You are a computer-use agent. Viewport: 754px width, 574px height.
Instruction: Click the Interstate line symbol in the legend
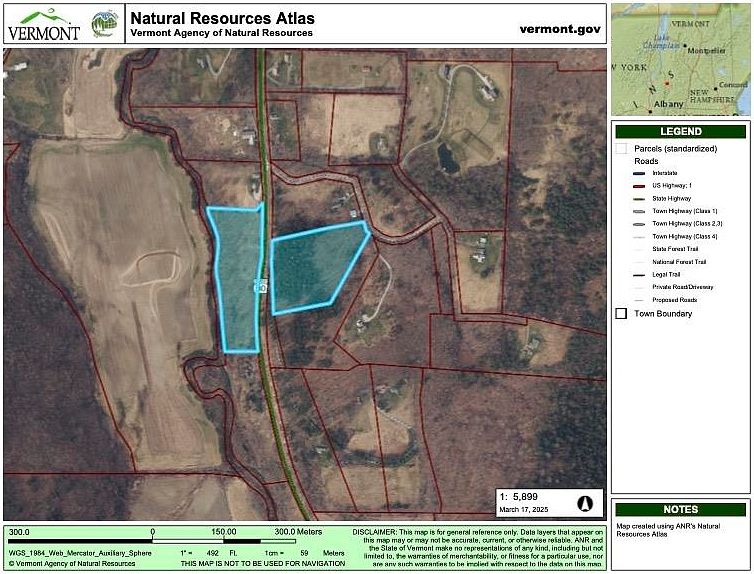click(639, 173)
